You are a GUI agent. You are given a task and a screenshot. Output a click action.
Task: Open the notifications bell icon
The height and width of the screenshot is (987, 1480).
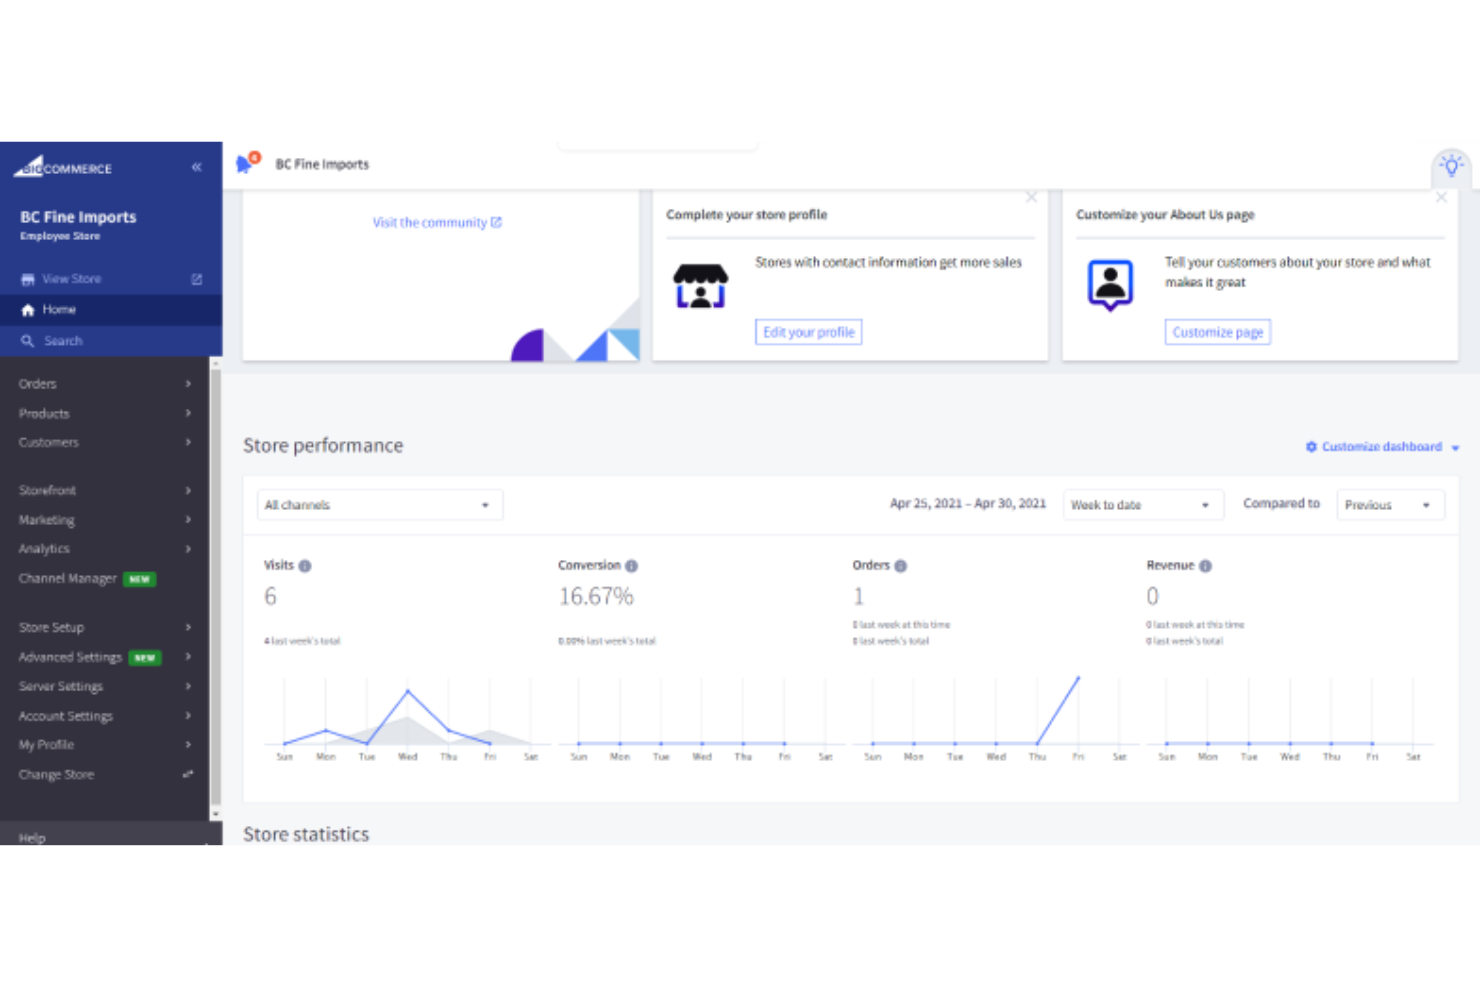pos(244,164)
